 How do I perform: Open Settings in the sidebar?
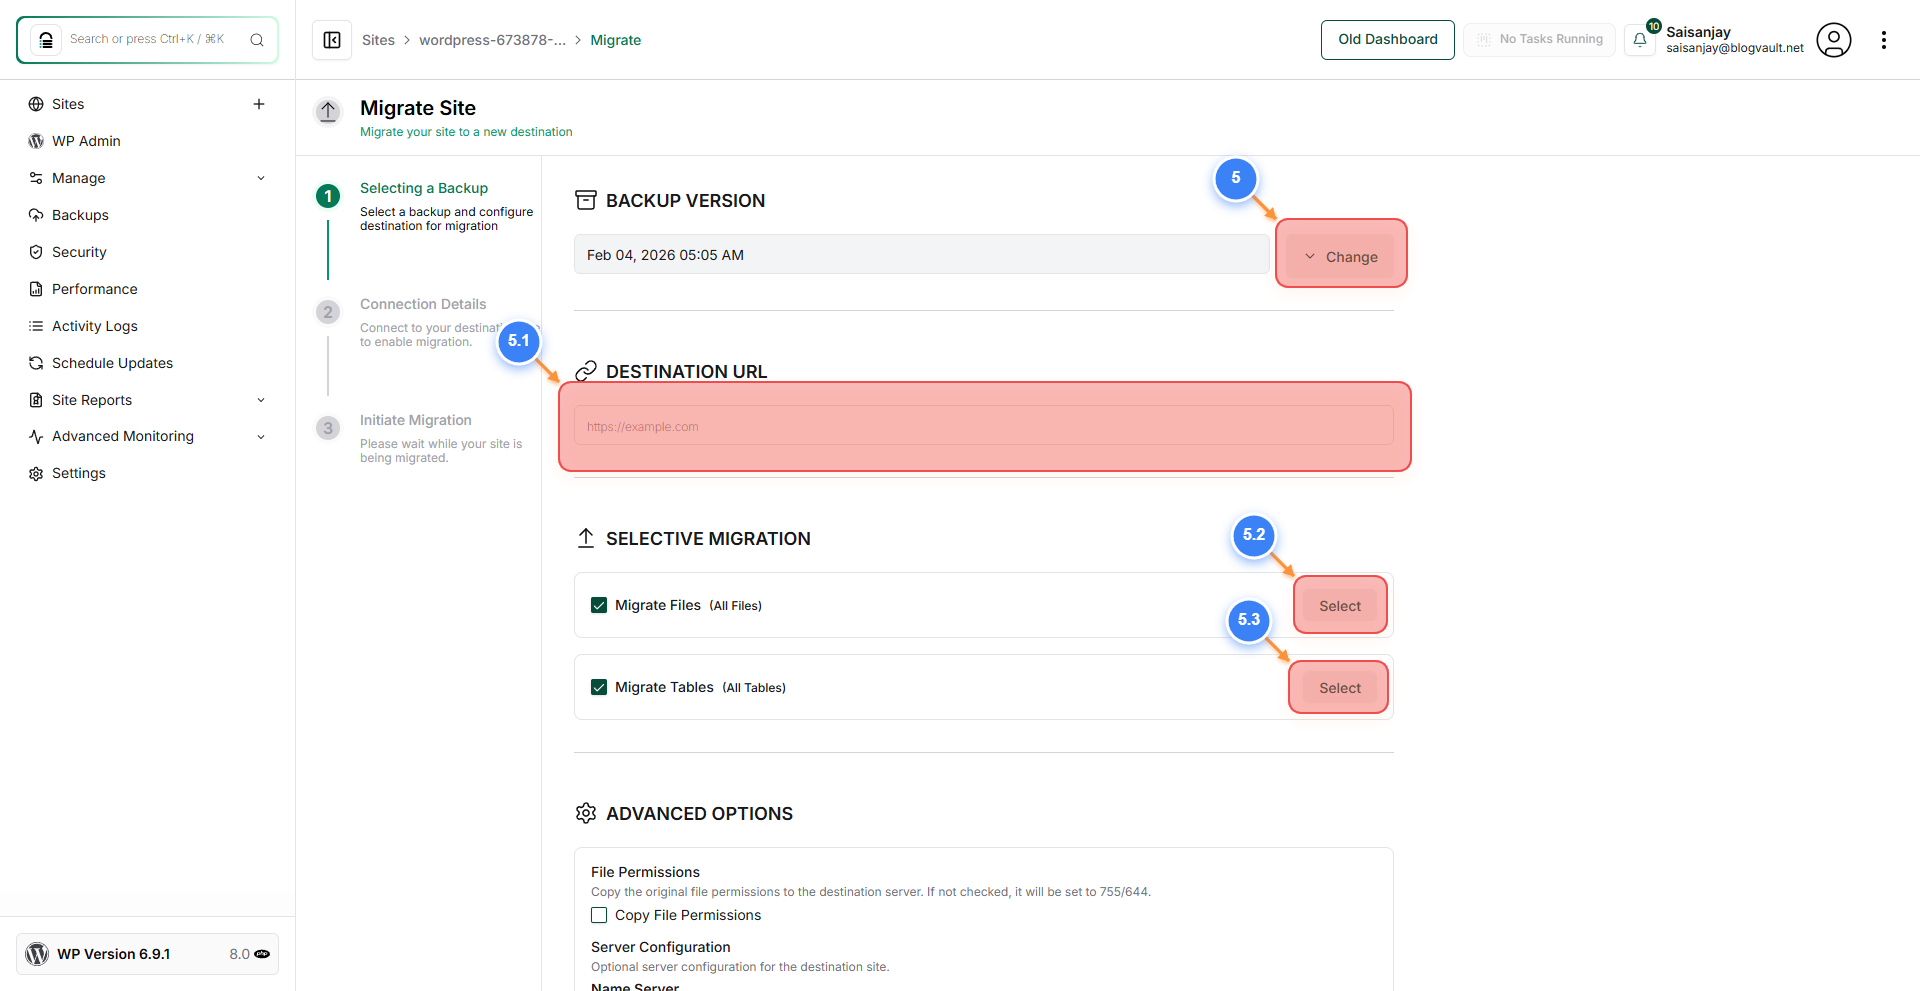79,473
